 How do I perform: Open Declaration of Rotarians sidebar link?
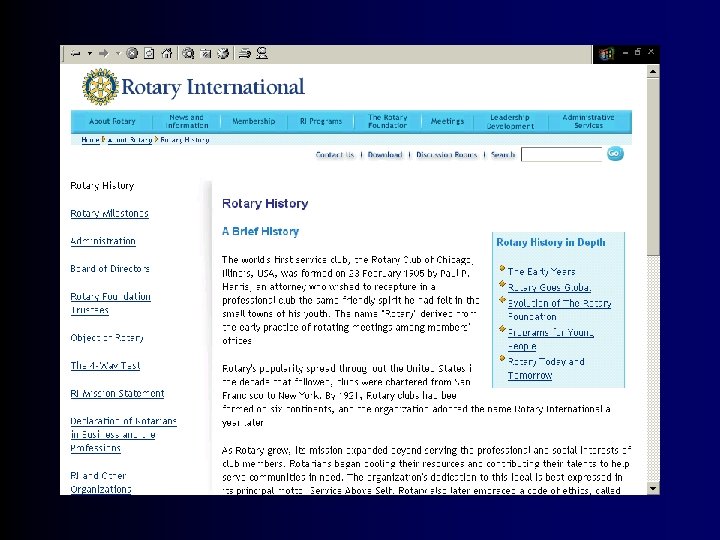123,434
